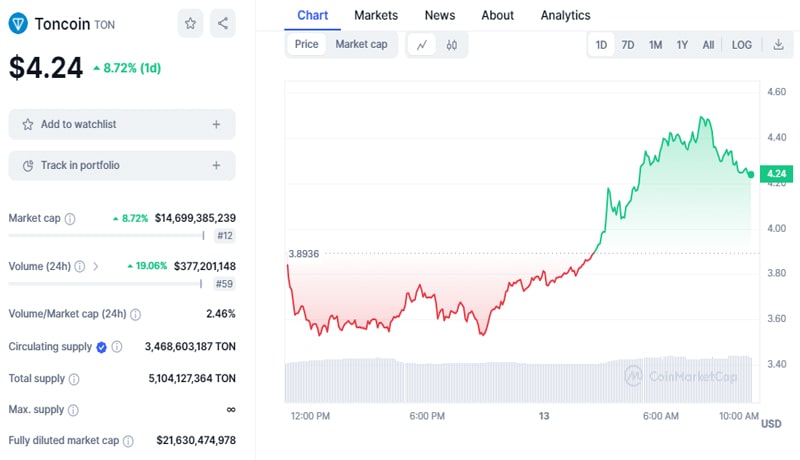Viewport: 800px width, 460px height.
Task: Open Fully diluted market cap info icon
Action: (128, 441)
